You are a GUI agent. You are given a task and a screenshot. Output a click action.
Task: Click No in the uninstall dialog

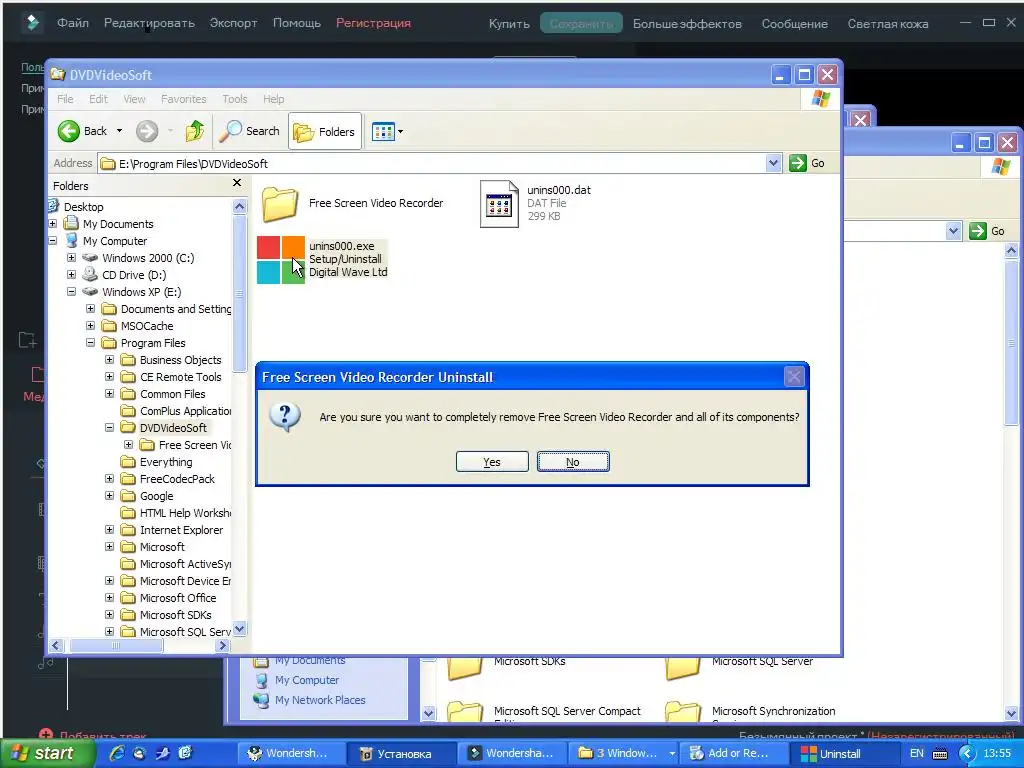point(573,462)
